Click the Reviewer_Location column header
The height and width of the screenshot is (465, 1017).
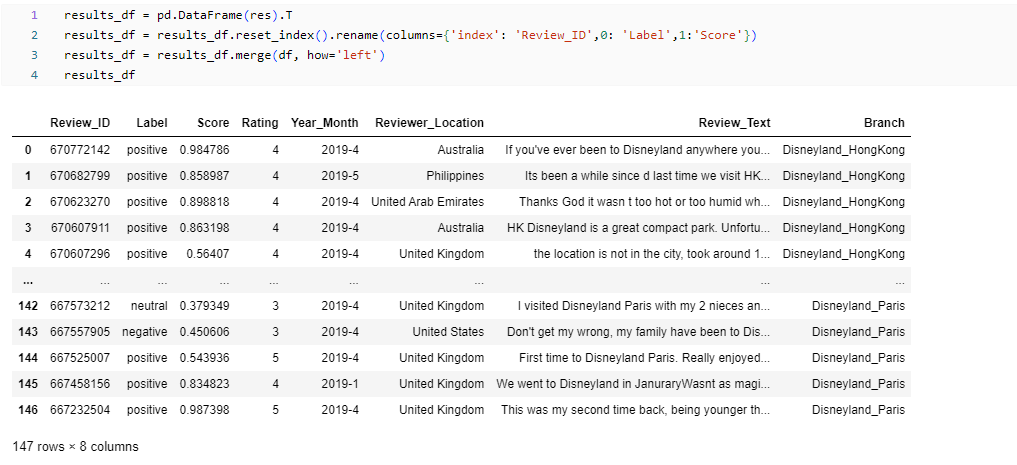click(429, 123)
